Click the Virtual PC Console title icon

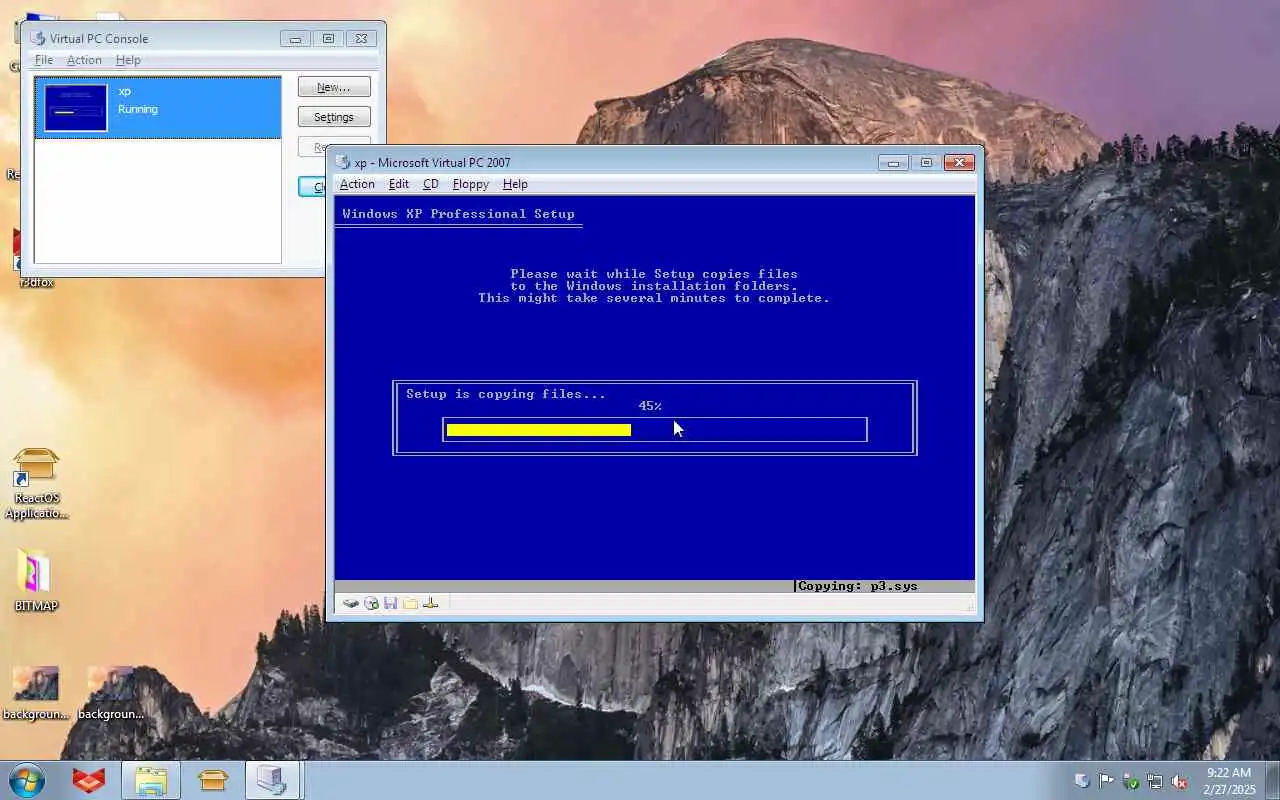coord(38,38)
